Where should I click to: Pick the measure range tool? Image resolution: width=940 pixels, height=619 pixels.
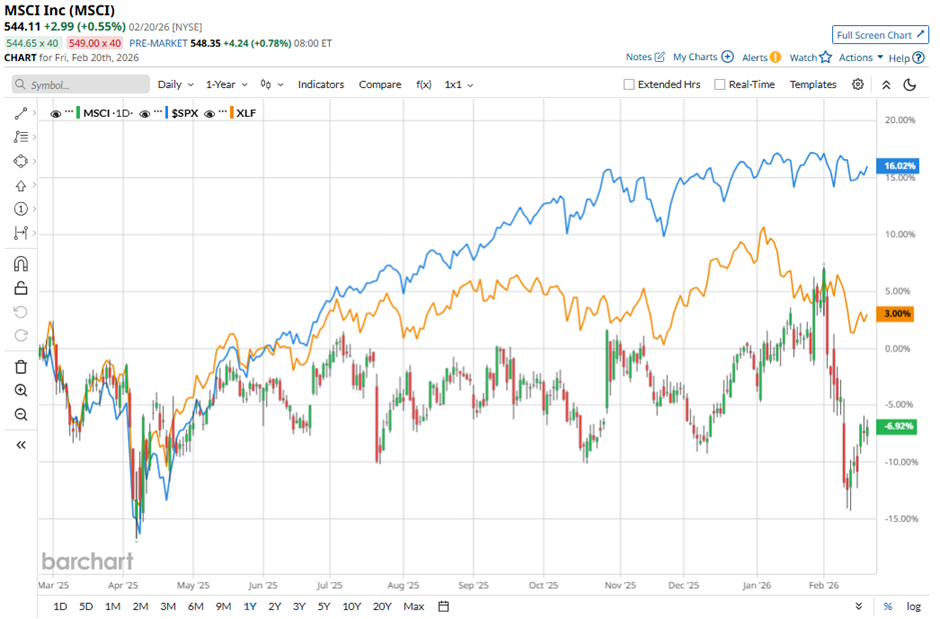(20, 232)
